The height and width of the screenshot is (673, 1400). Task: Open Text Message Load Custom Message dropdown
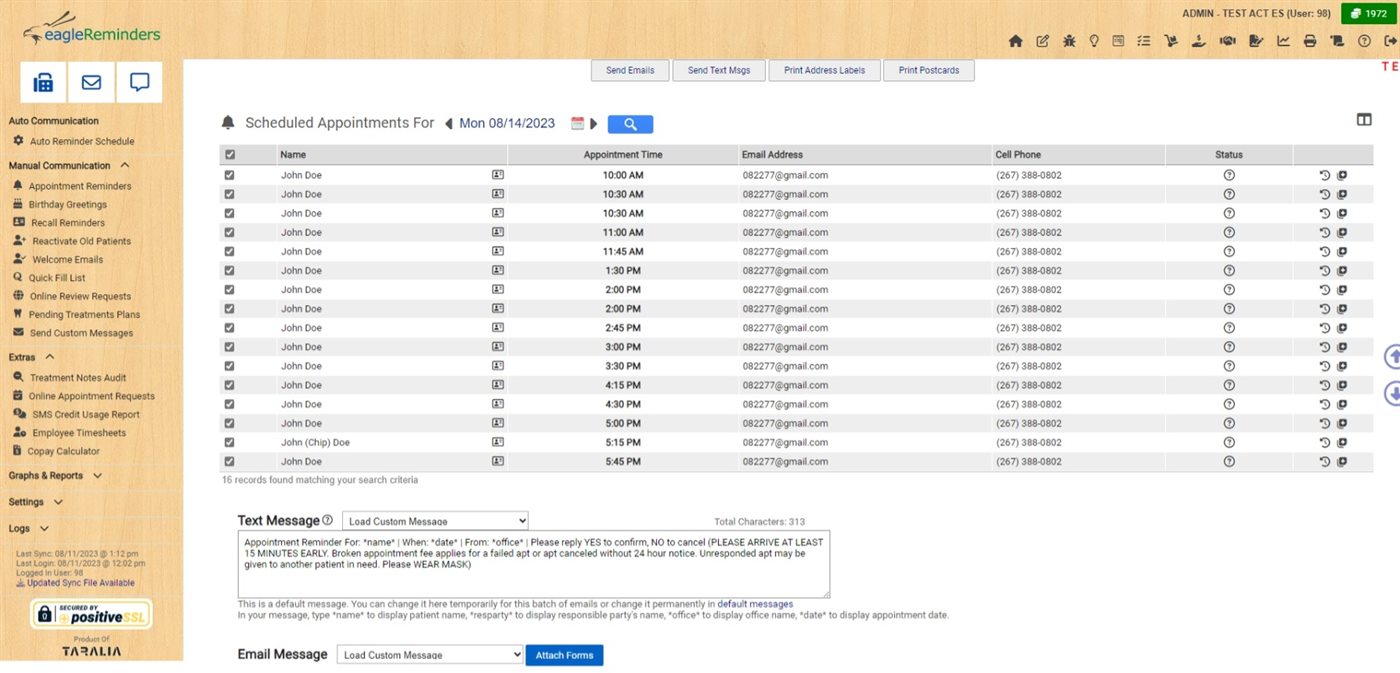435,521
